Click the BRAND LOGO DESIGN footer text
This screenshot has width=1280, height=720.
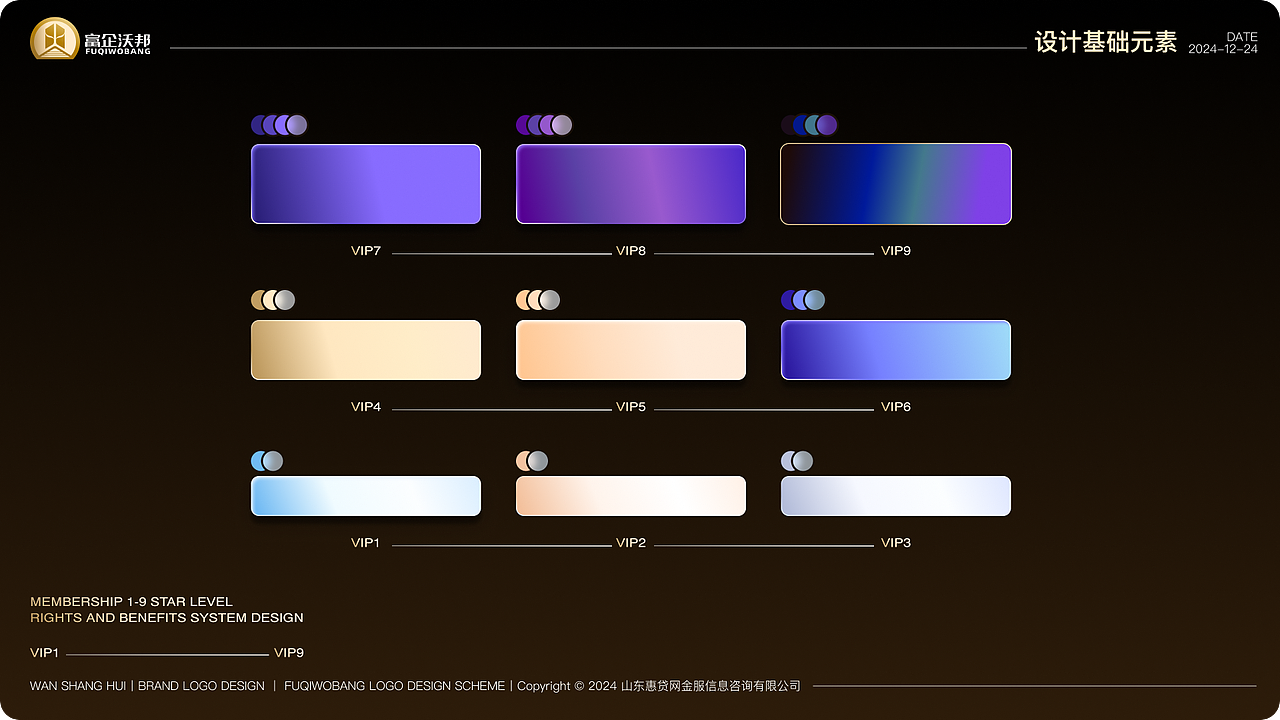[x=201, y=686]
